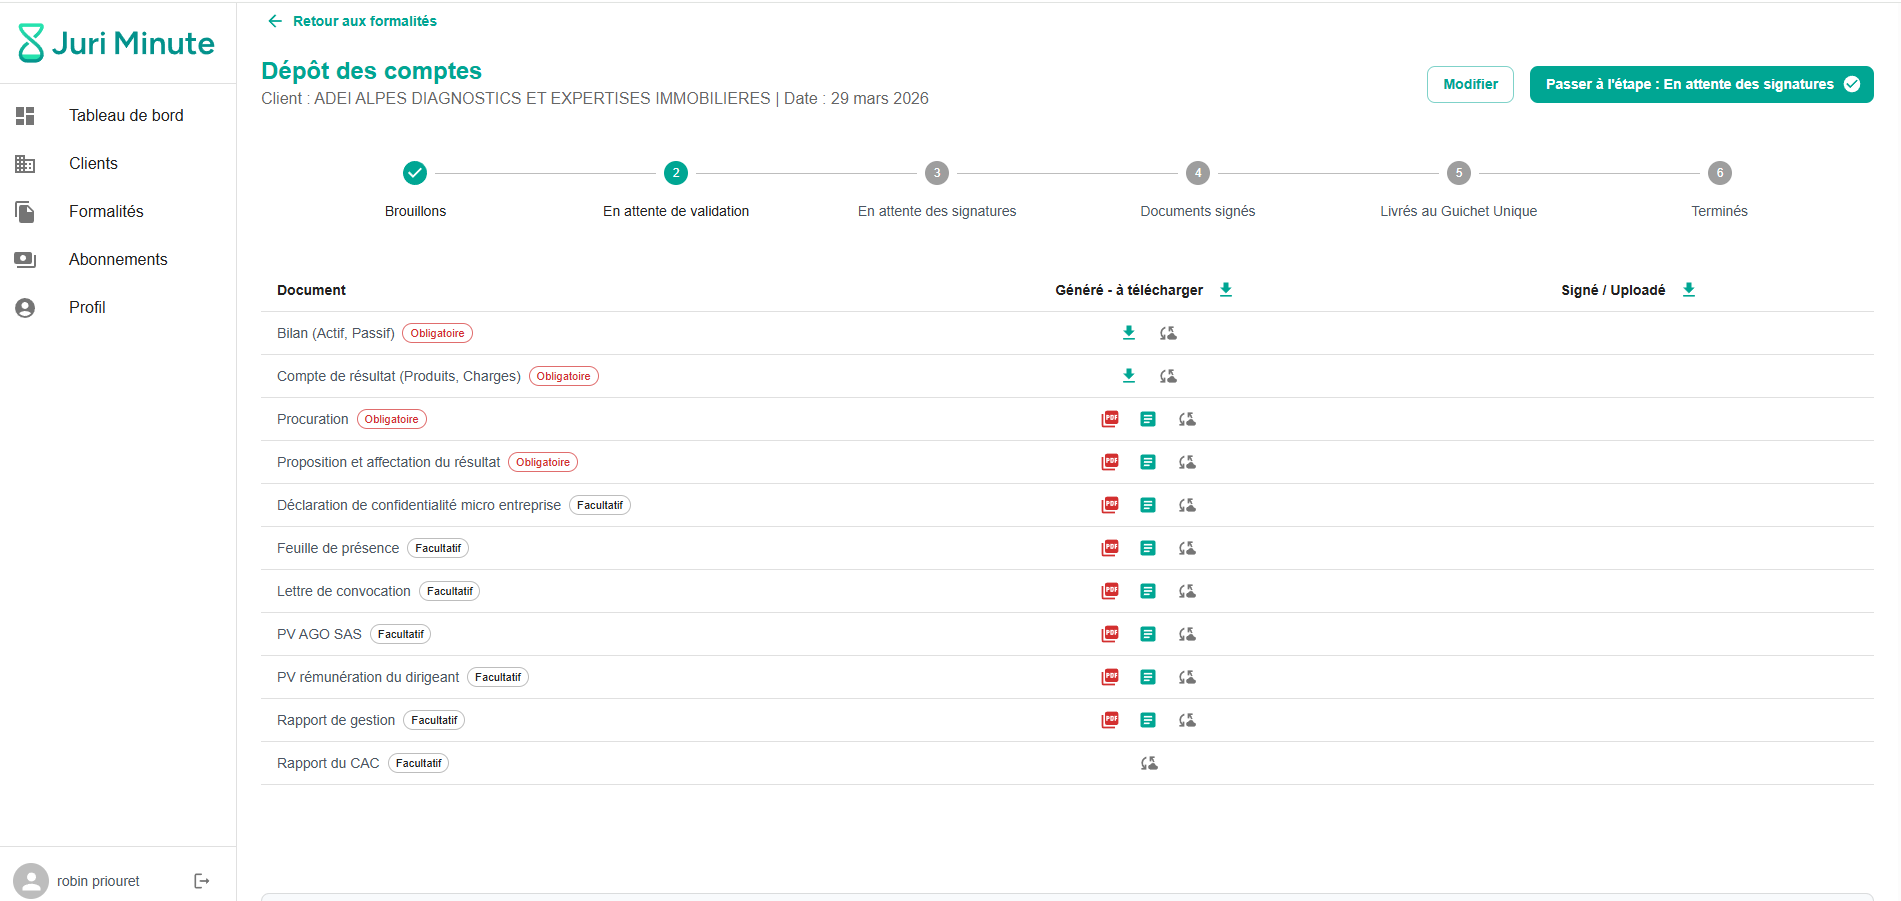Click the Modifier button
The image size is (1901, 901).
1469,84
